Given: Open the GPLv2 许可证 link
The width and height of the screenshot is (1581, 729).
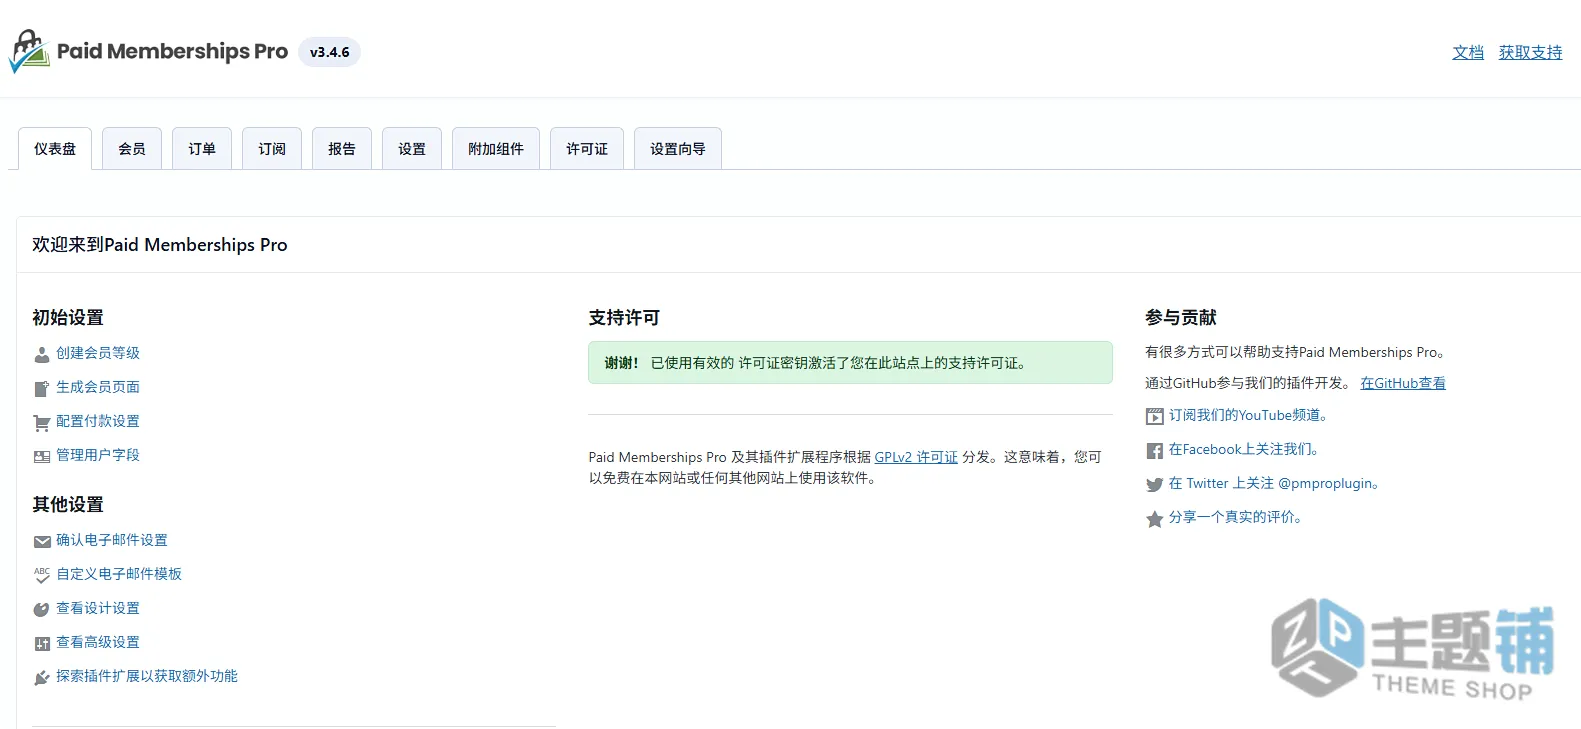Looking at the screenshot, I should [x=916, y=457].
